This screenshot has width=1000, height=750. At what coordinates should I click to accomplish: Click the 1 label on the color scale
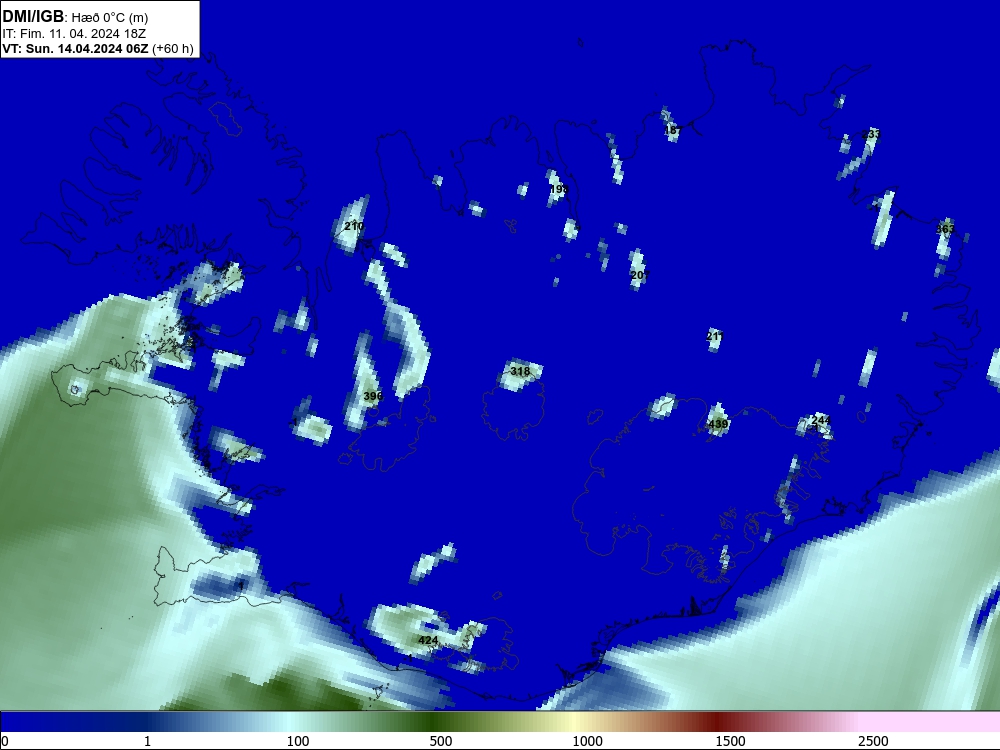coord(147,741)
